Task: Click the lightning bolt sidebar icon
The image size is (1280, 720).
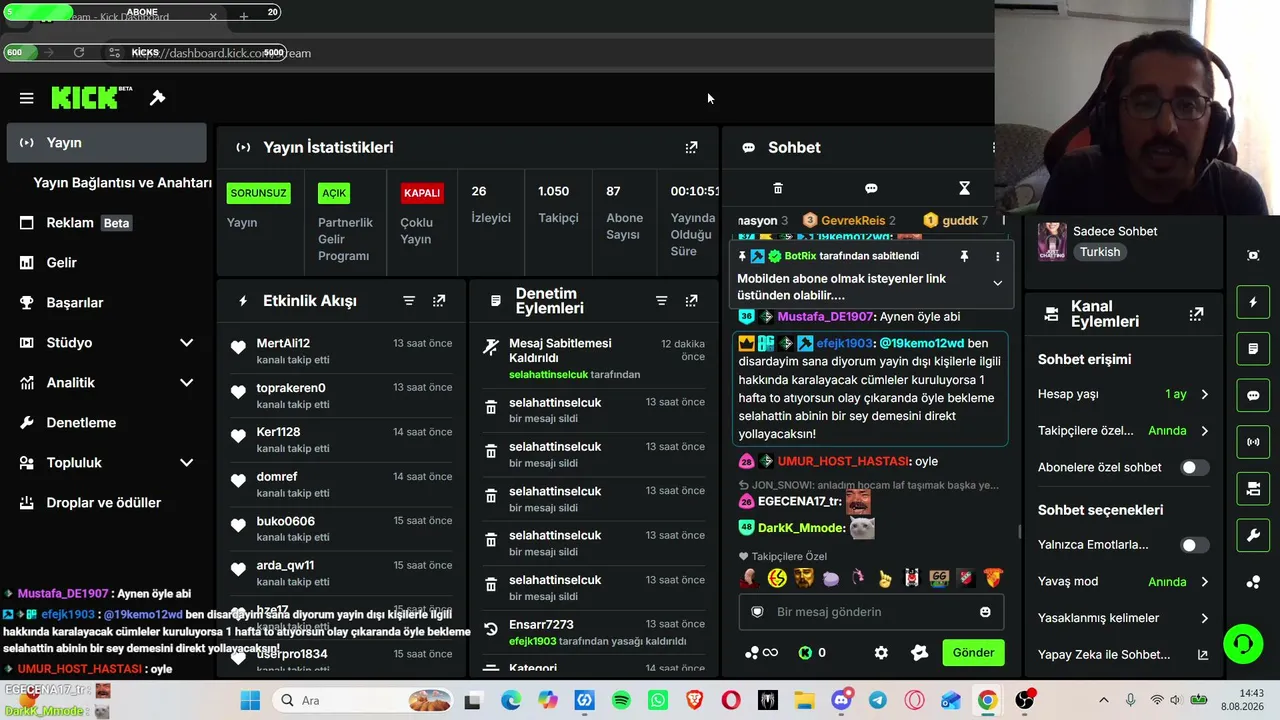Action: 1253,302
